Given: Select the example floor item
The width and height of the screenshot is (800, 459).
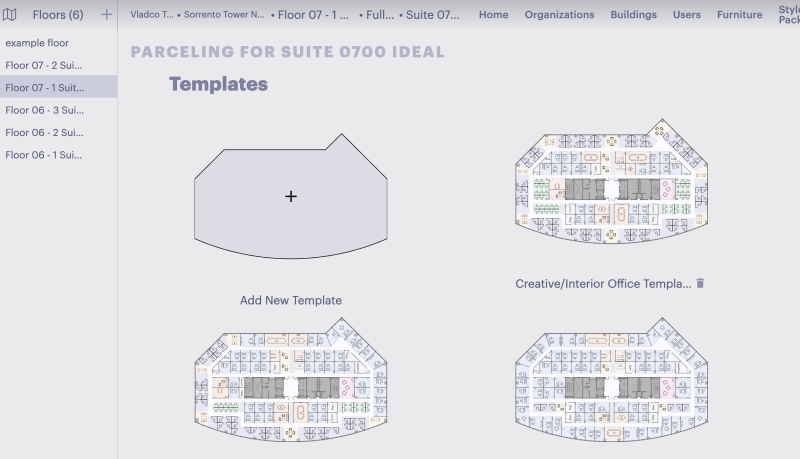Looking at the screenshot, I should click(37, 43).
